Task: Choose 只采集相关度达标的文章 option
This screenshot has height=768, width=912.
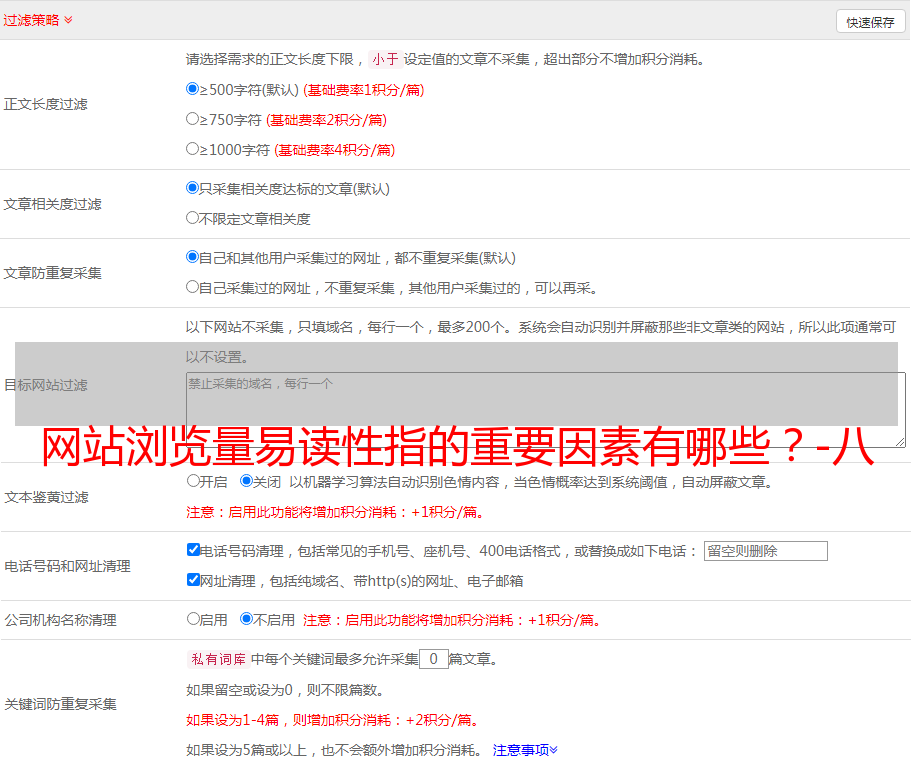Action: 193,188
